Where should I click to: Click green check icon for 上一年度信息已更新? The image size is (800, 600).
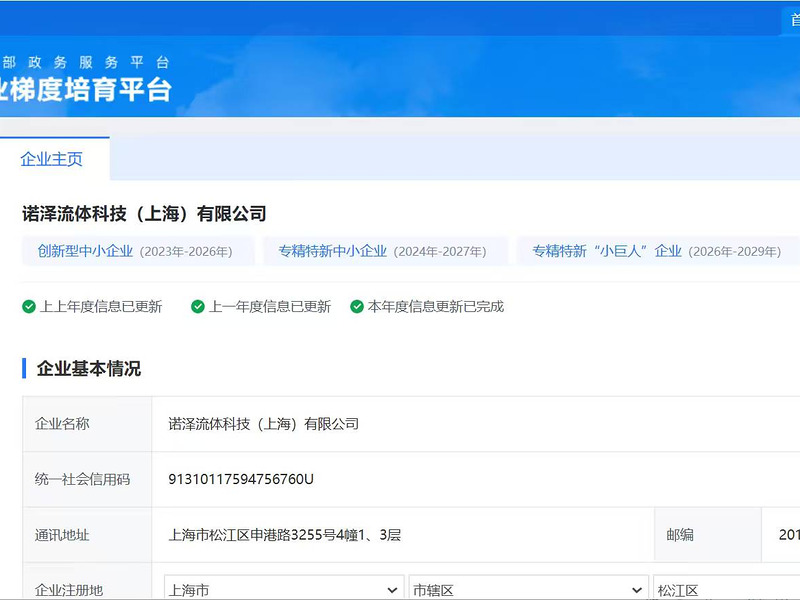[198, 307]
